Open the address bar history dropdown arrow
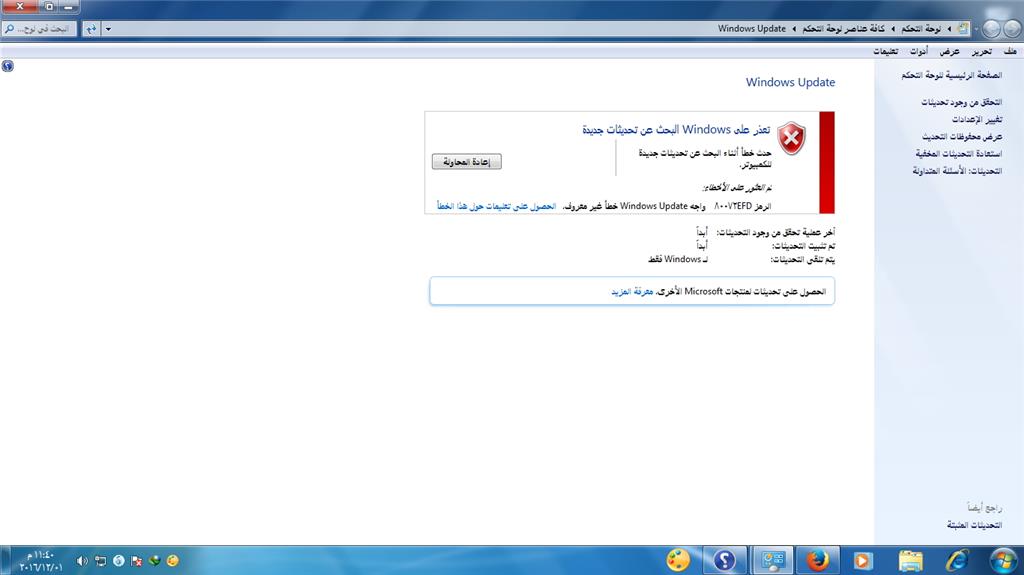1024x575 pixels. point(108,29)
